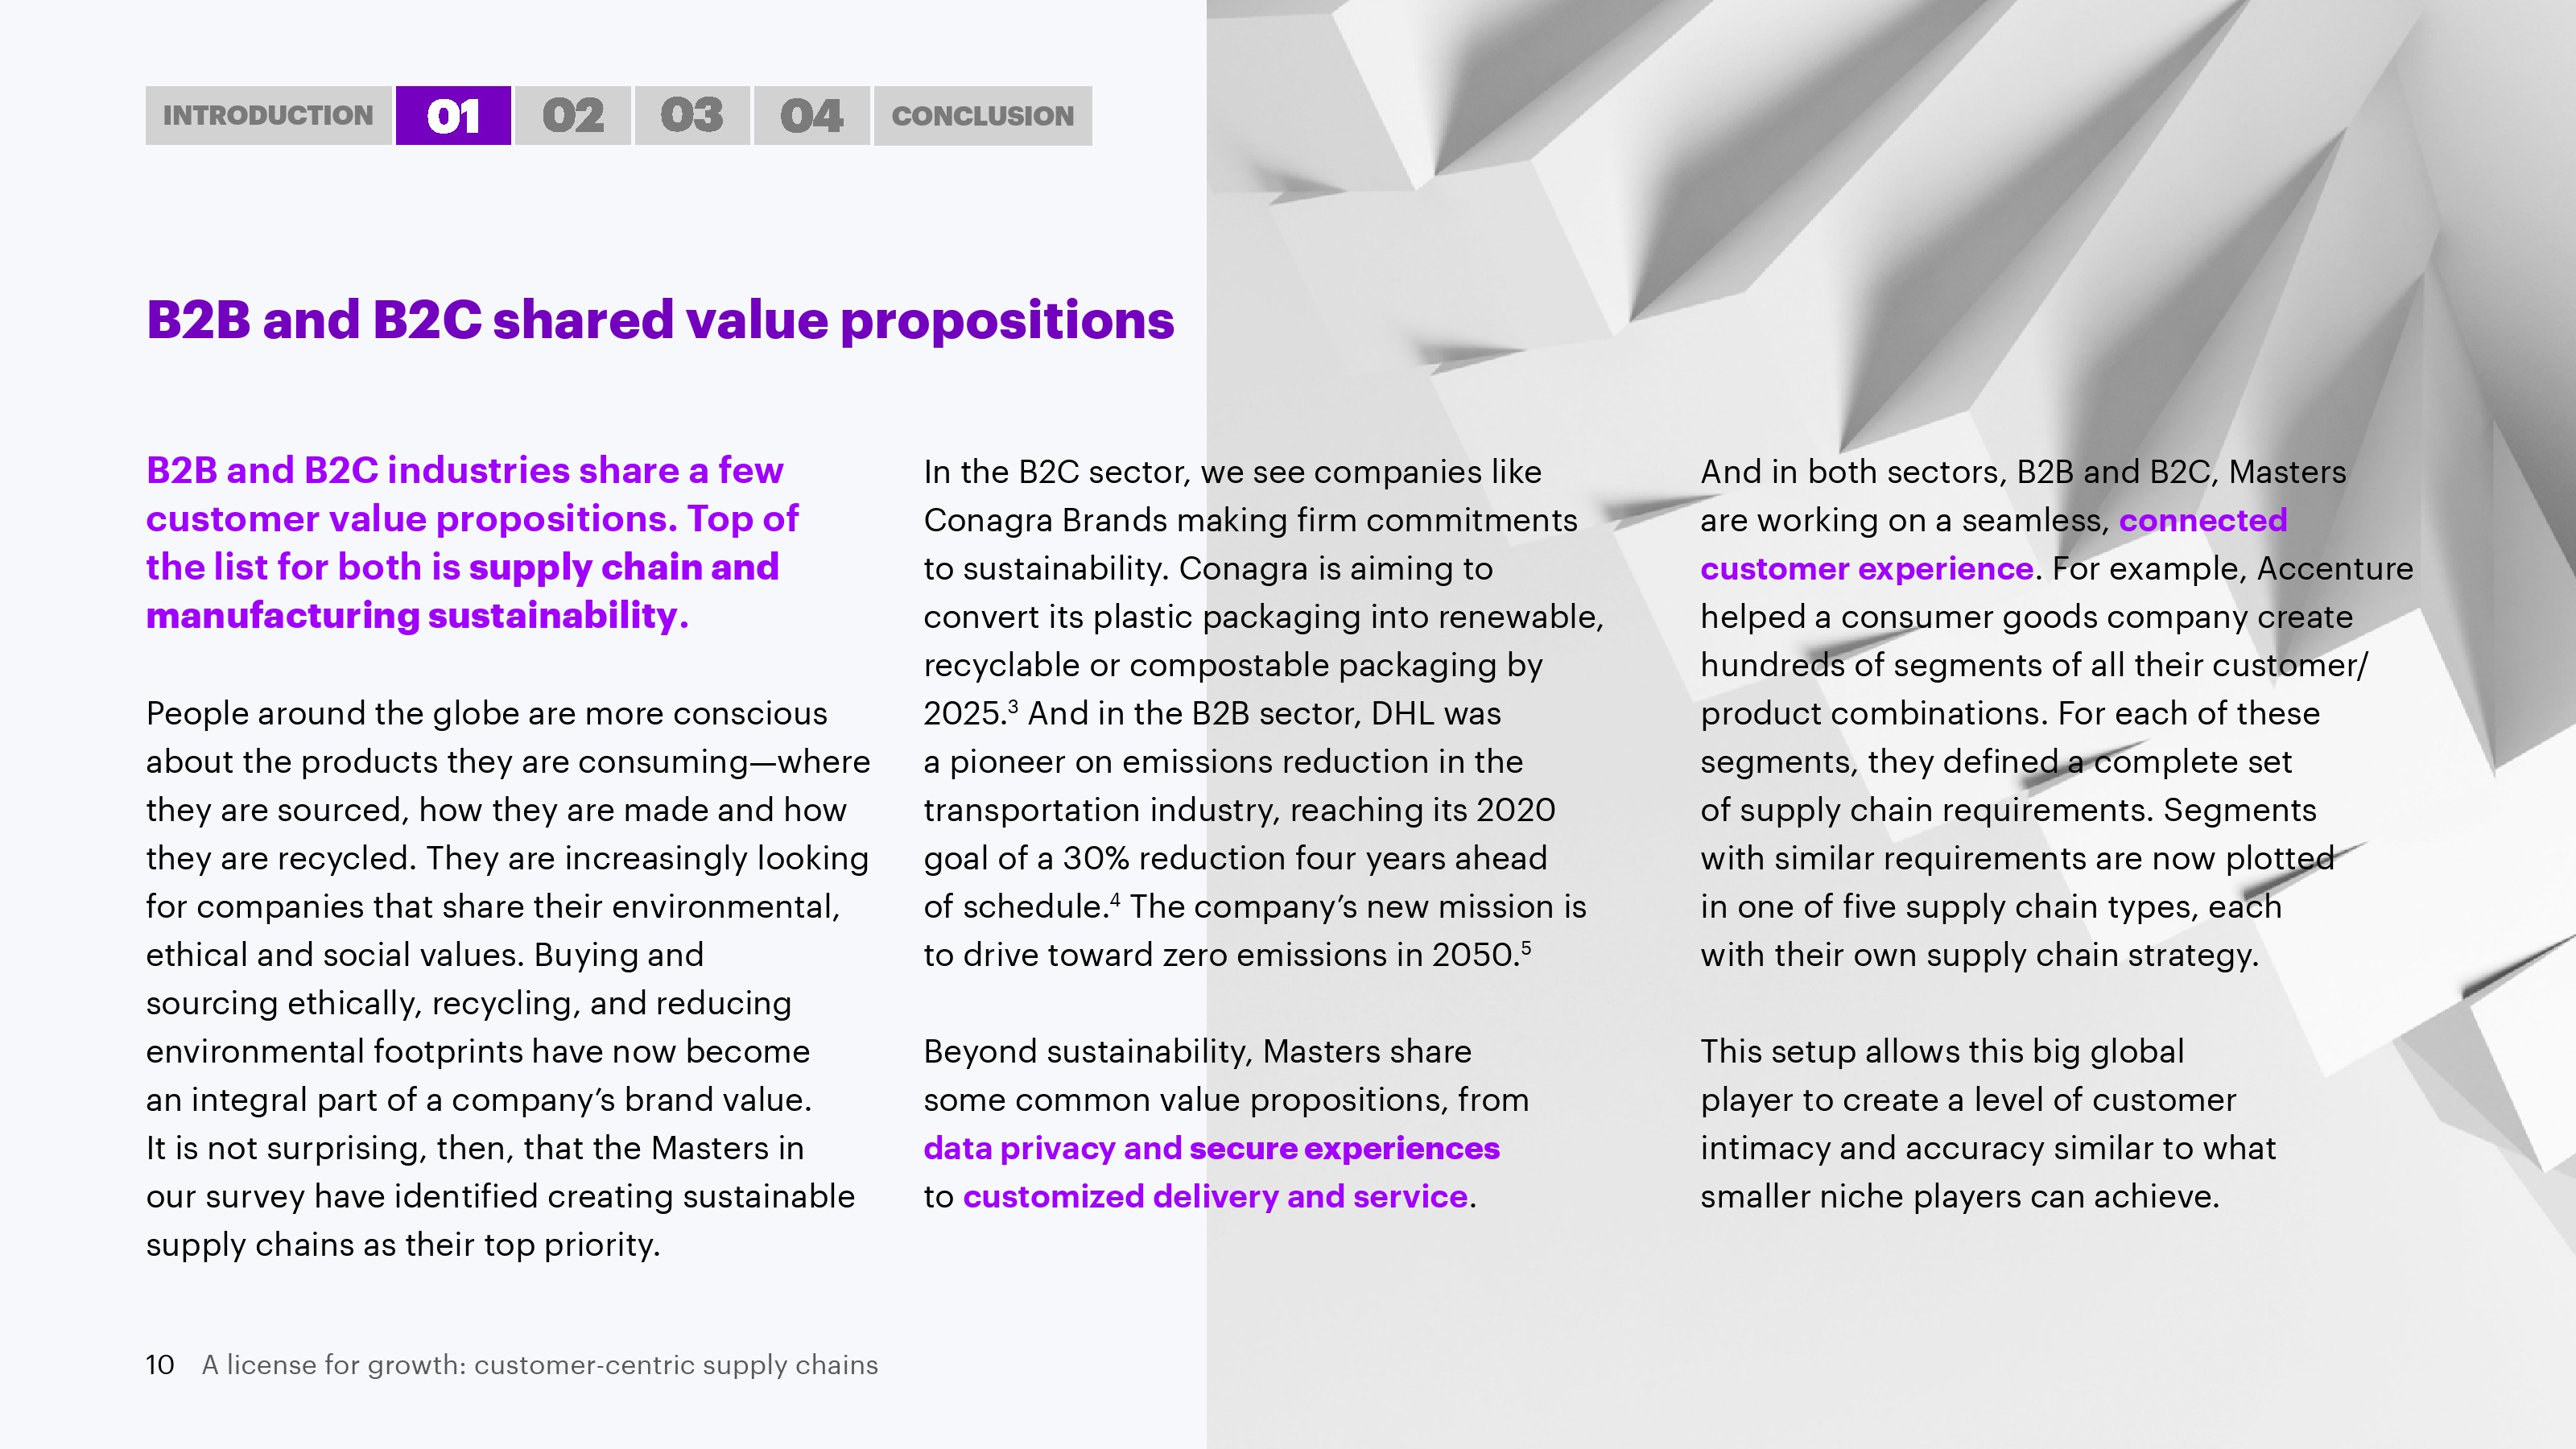Click heading 'B2B and B2C shared value propositions'
This screenshot has height=1449, width=2576.
(x=660, y=320)
